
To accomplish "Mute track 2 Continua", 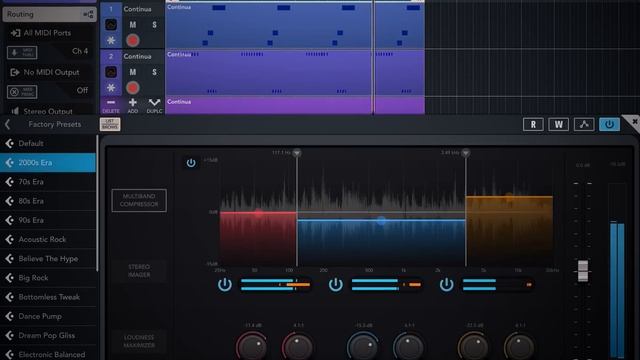I will click(x=133, y=72).
